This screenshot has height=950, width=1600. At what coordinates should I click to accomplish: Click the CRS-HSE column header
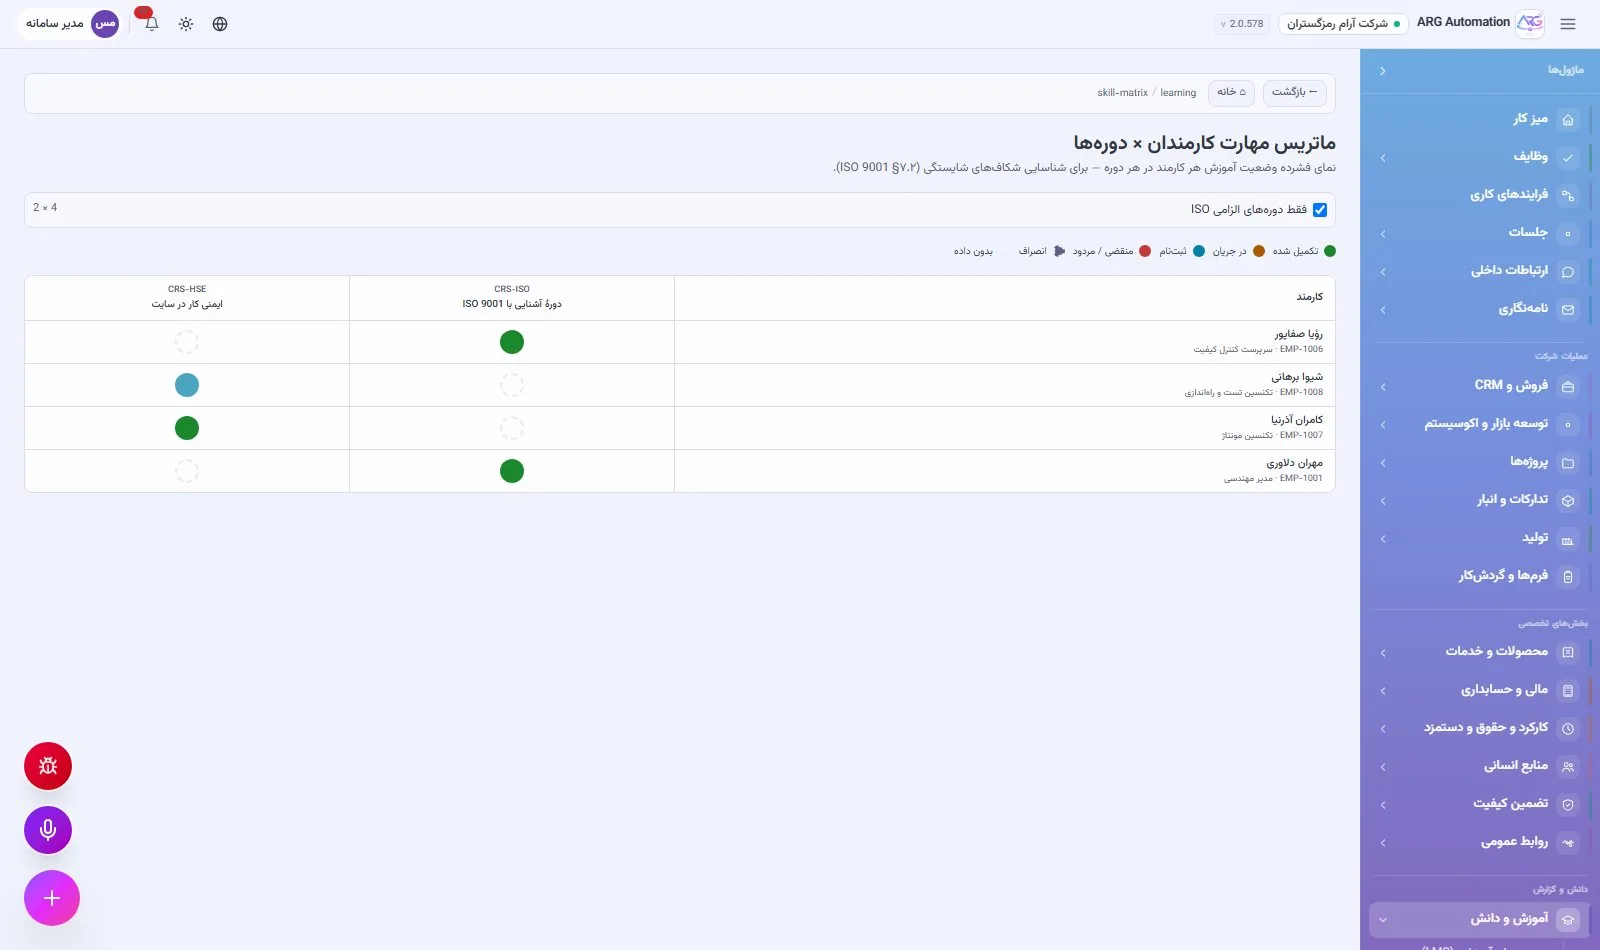[187, 297]
